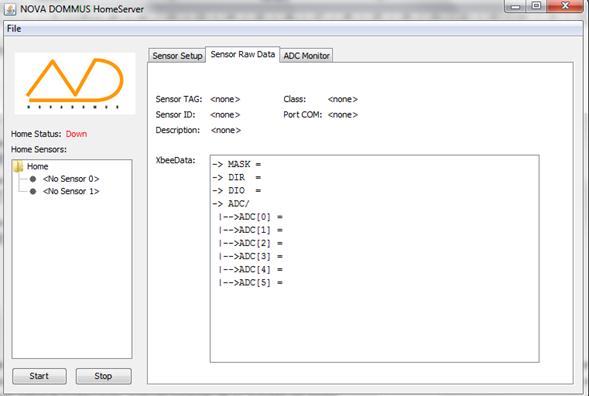The image size is (589, 396).
Task: Select the <No Sensor 1> tree item
Action: [71, 191]
